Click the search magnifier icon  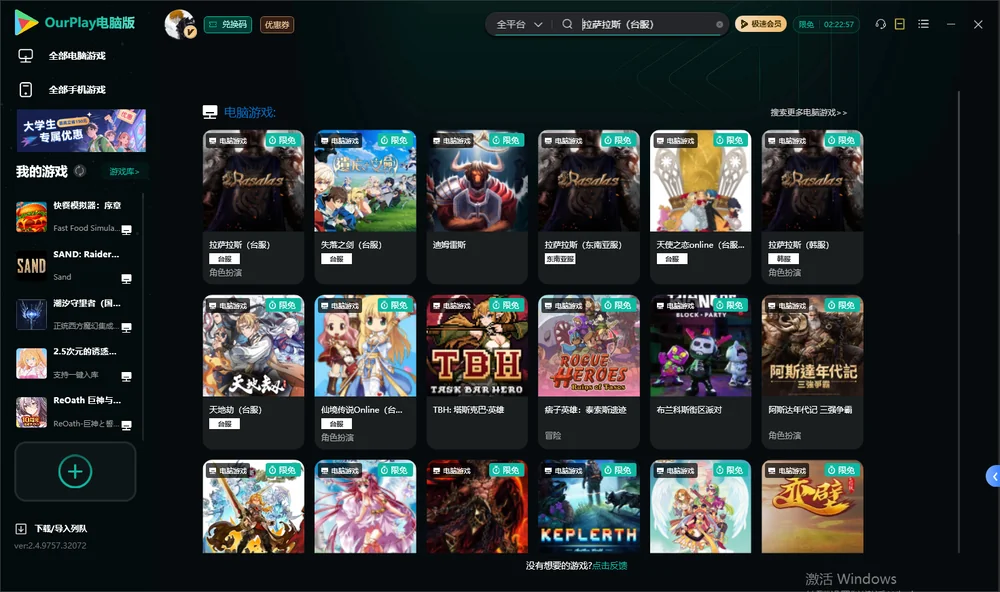567,24
